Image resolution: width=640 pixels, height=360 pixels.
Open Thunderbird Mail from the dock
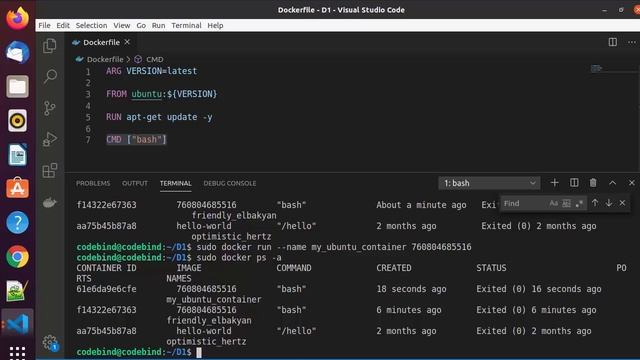click(x=17, y=52)
